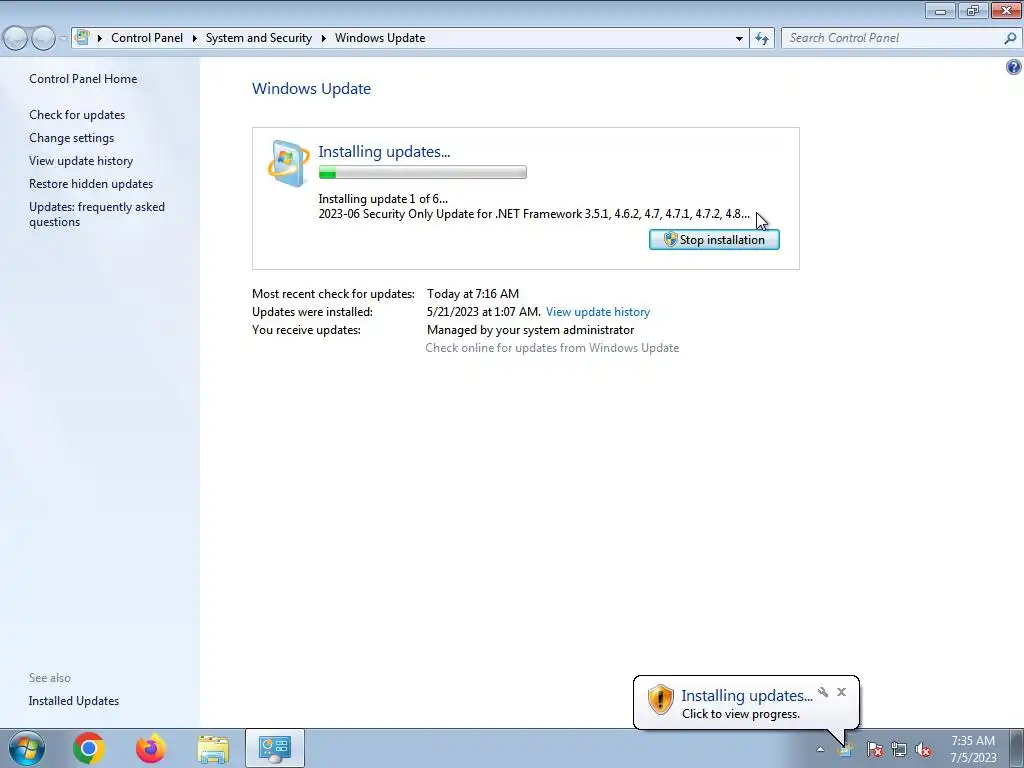The height and width of the screenshot is (768, 1024).
Task: Click System and Security breadcrumb
Action: click(x=259, y=38)
